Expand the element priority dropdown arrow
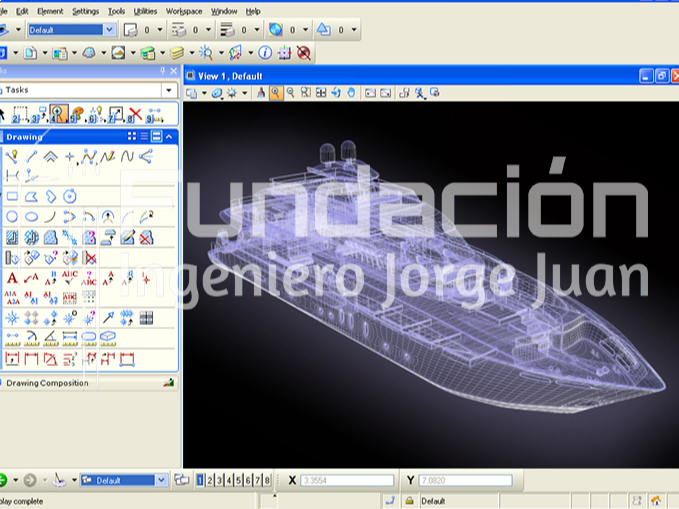Screen dimensions: 679x509 tap(354, 29)
